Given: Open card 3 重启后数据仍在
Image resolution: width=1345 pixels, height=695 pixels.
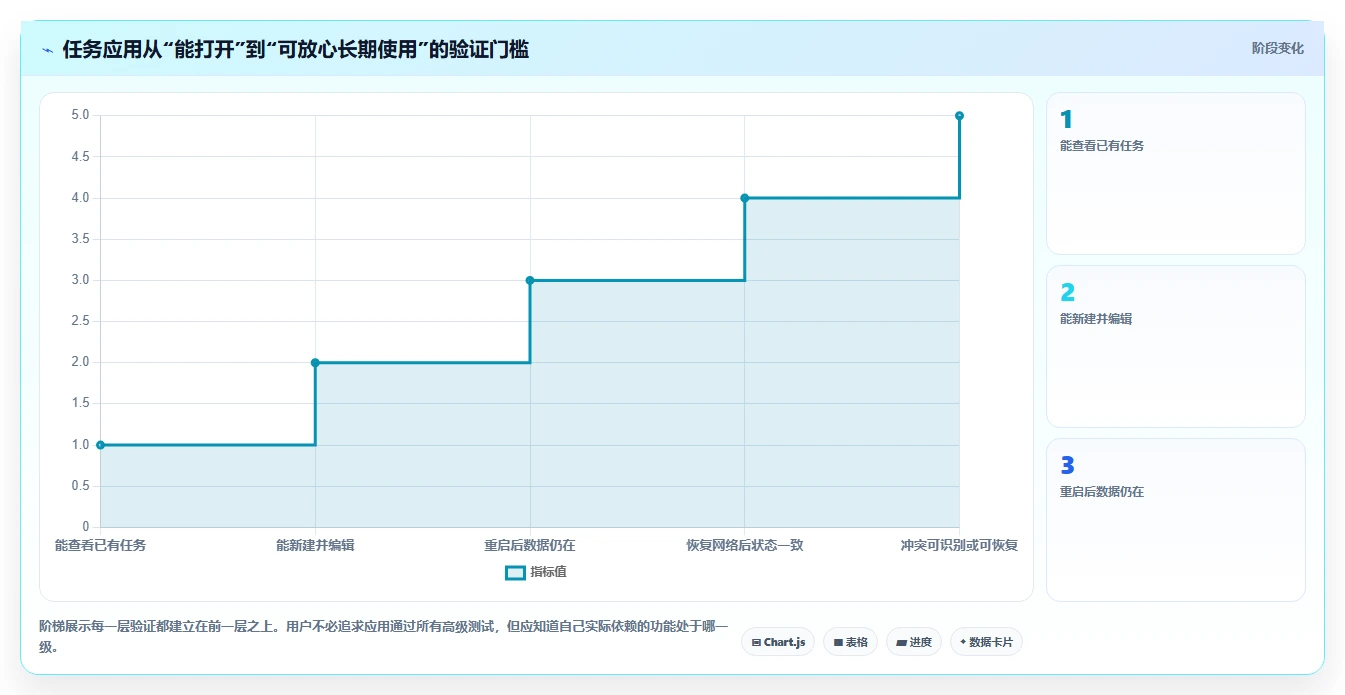Looking at the screenshot, I should 1175,520.
